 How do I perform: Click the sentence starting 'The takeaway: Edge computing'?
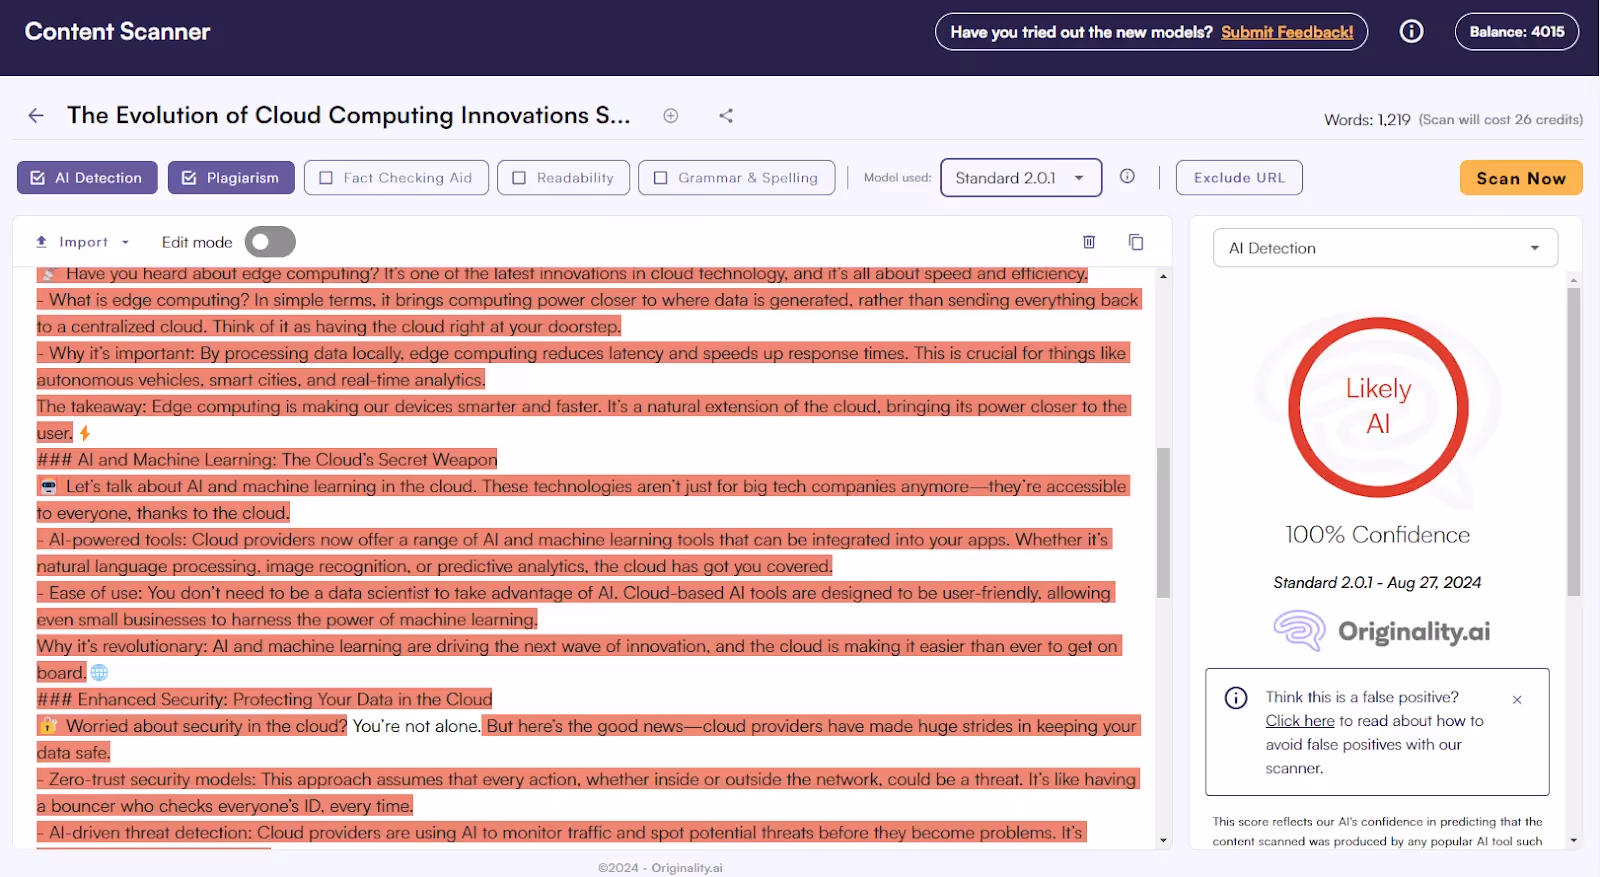tap(584, 420)
